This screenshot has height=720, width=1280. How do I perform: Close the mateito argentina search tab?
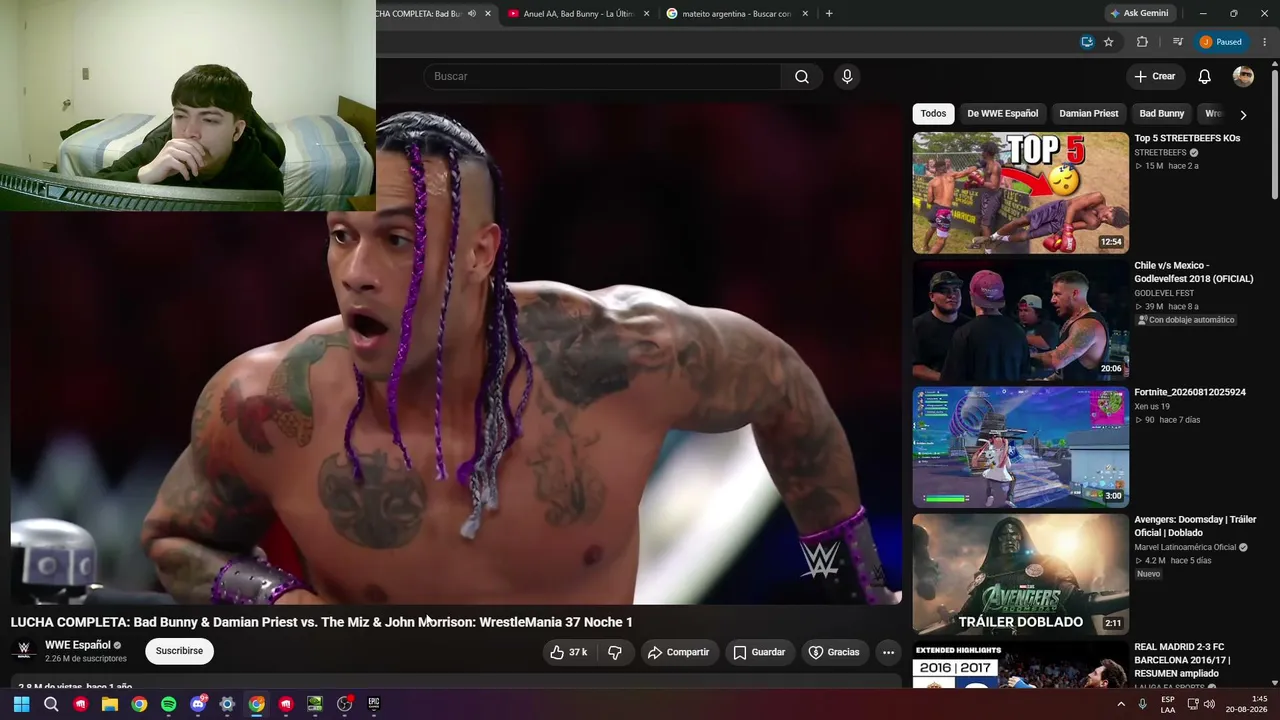click(x=805, y=13)
